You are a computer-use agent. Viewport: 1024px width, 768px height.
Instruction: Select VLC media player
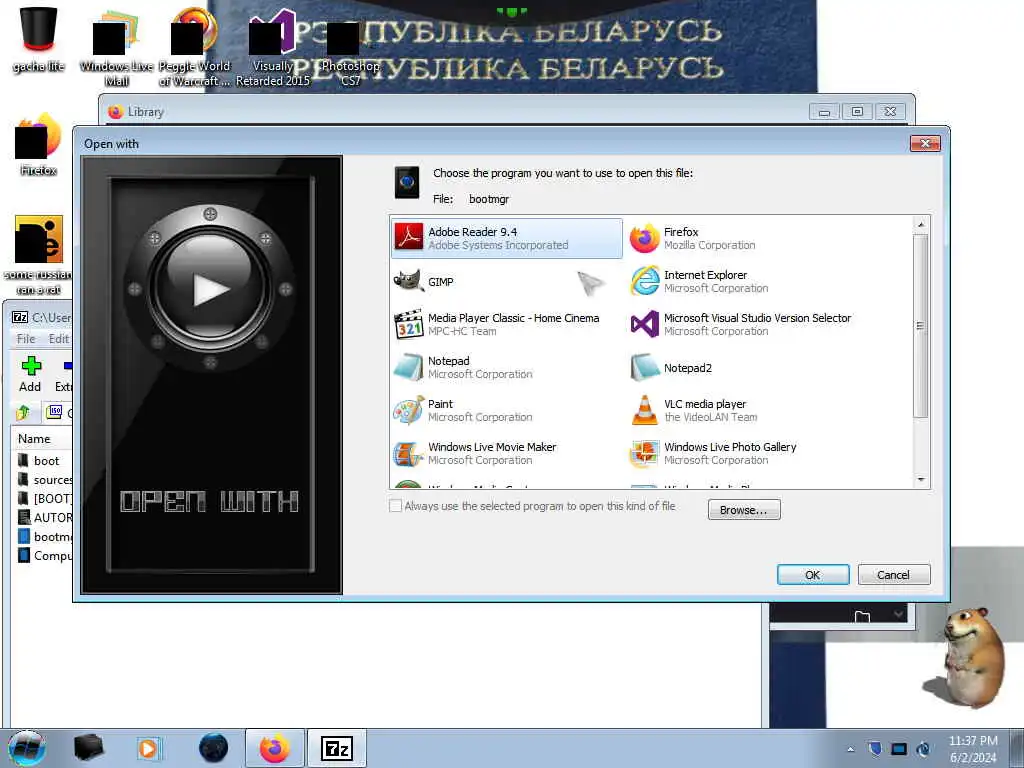pyautogui.click(x=741, y=411)
